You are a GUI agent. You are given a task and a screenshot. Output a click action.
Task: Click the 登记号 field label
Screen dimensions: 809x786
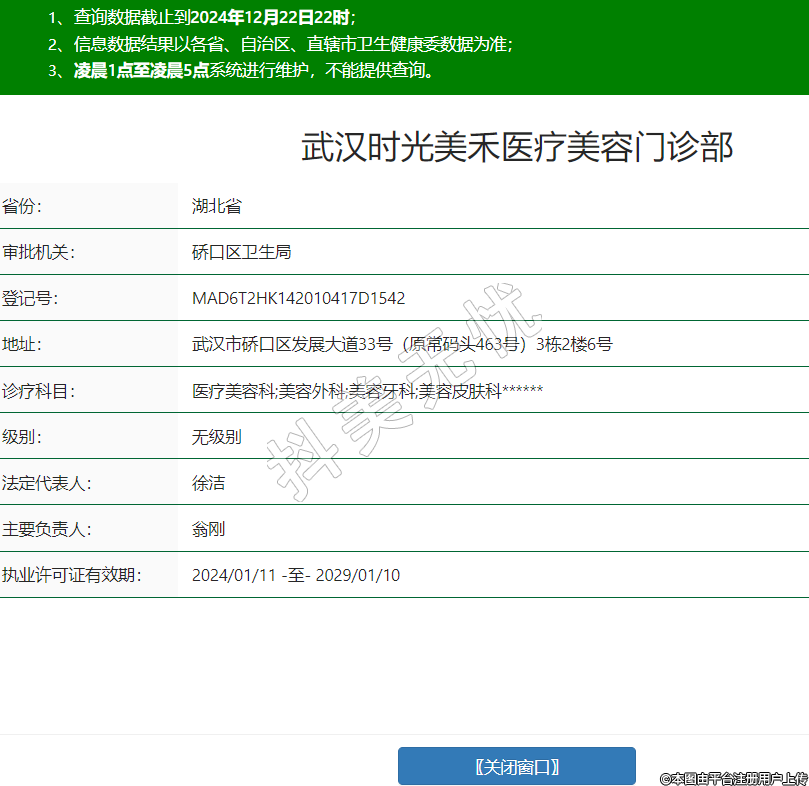point(30,299)
